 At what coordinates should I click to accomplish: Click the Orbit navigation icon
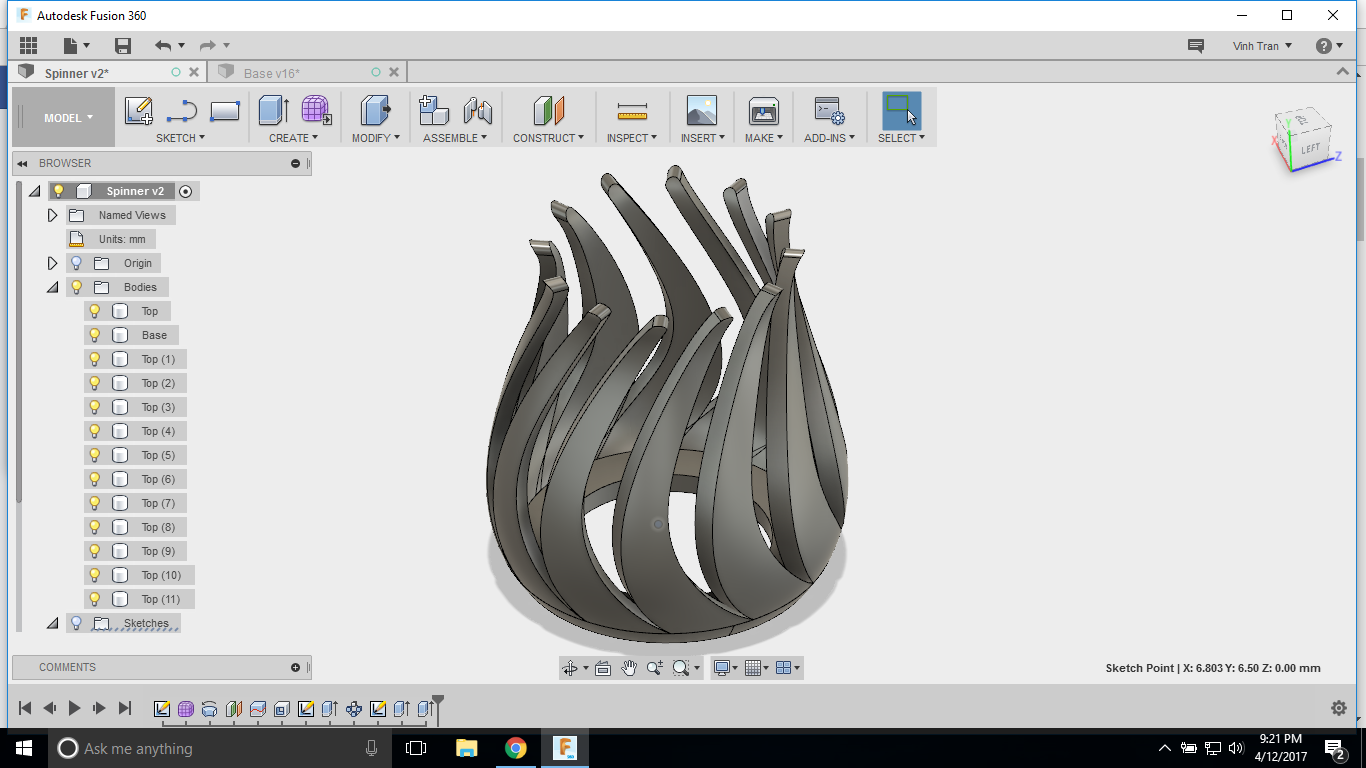[570, 668]
